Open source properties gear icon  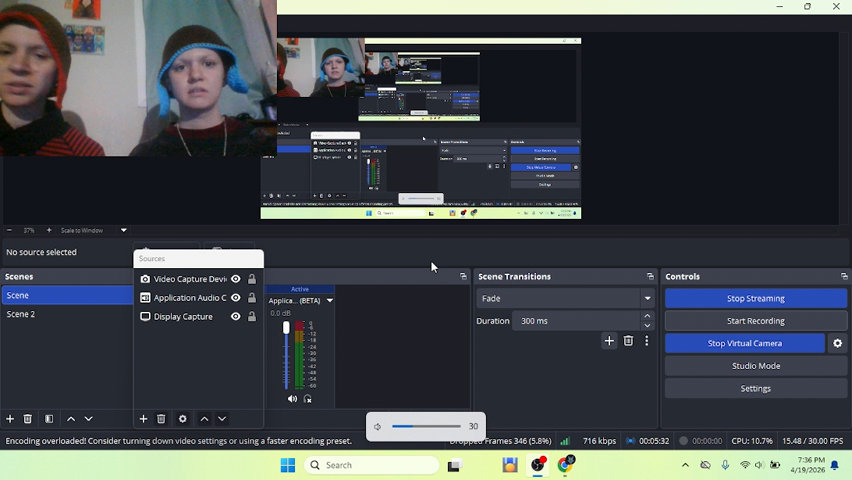(x=183, y=419)
